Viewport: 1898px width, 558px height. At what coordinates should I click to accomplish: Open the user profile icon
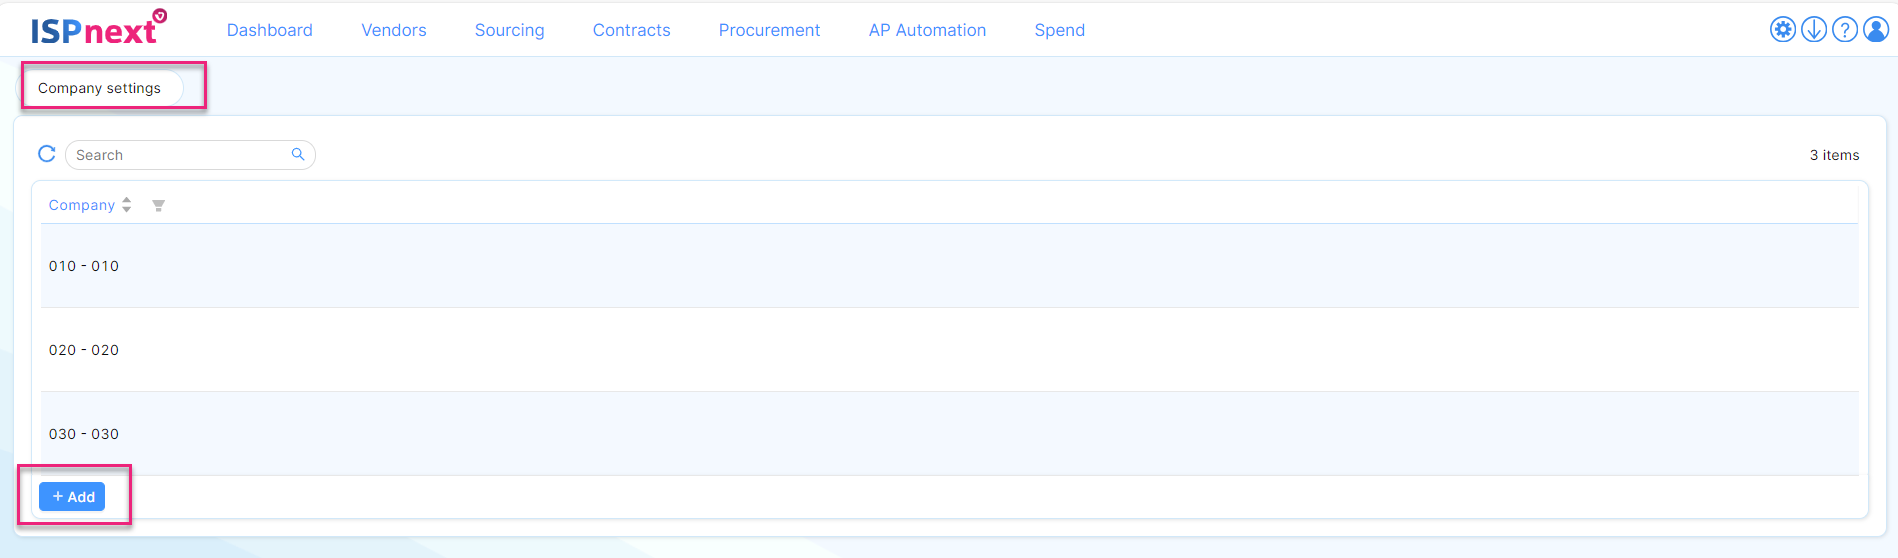(x=1876, y=30)
